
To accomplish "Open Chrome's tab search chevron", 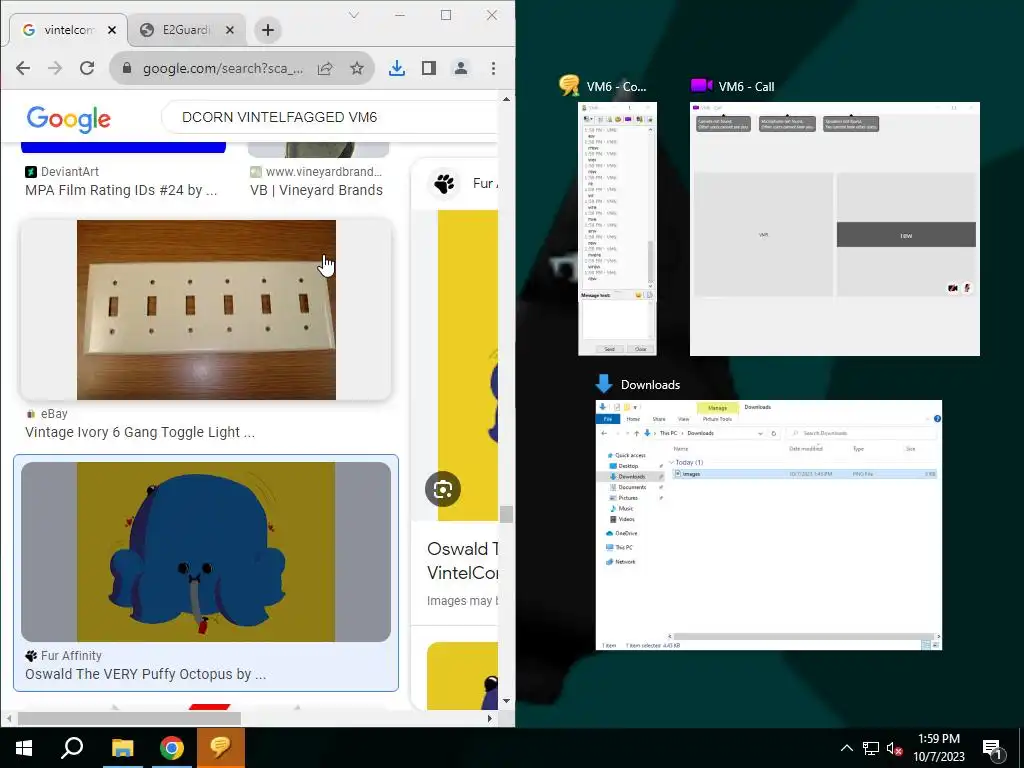I will pyautogui.click(x=353, y=15).
